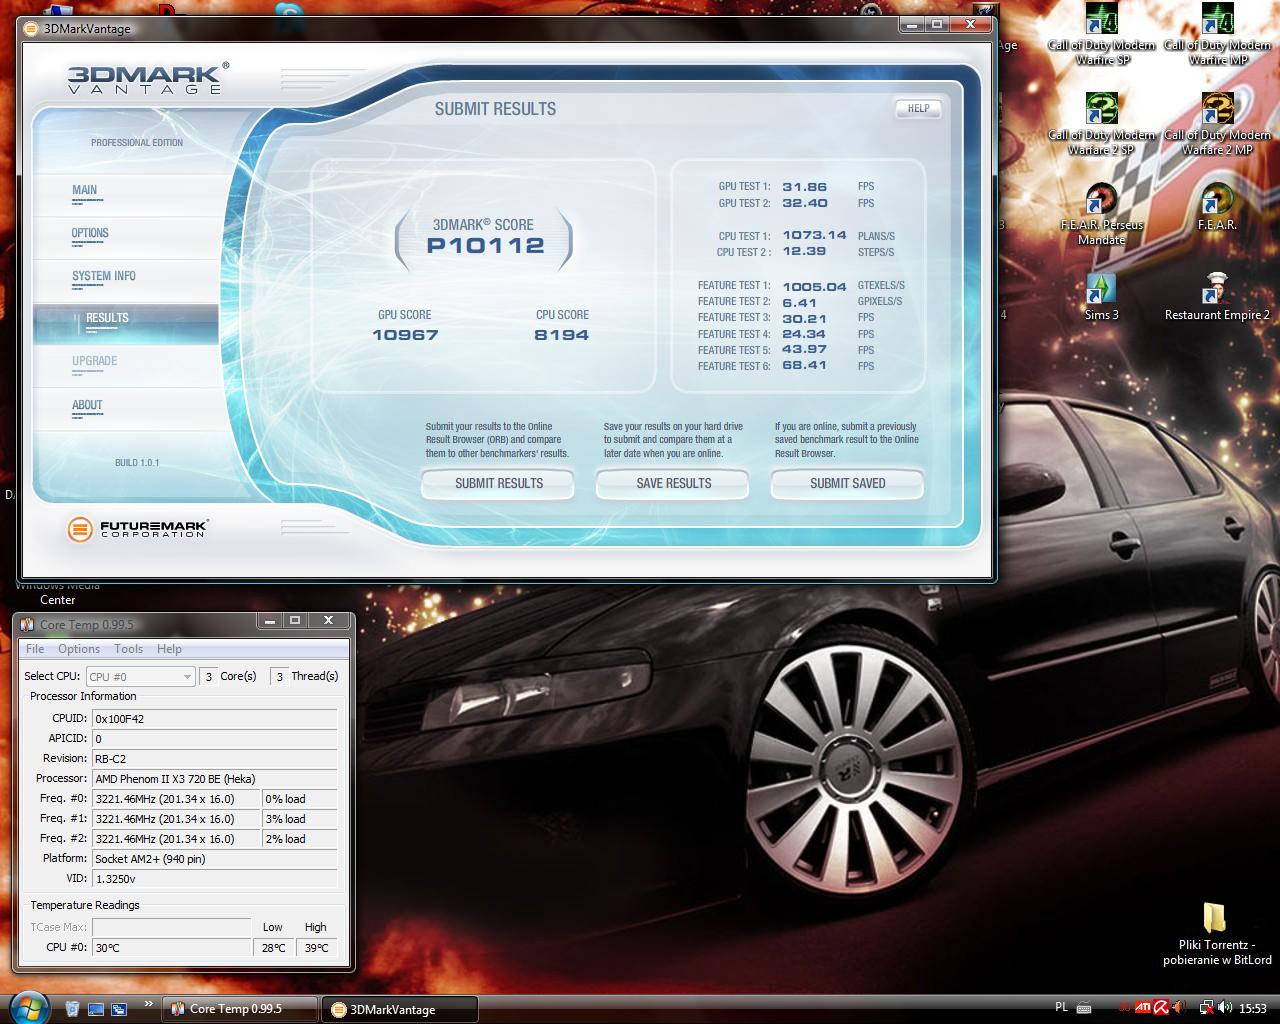Click the CPUID field 0x100F42
This screenshot has height=1024, width=1280.
214,719
